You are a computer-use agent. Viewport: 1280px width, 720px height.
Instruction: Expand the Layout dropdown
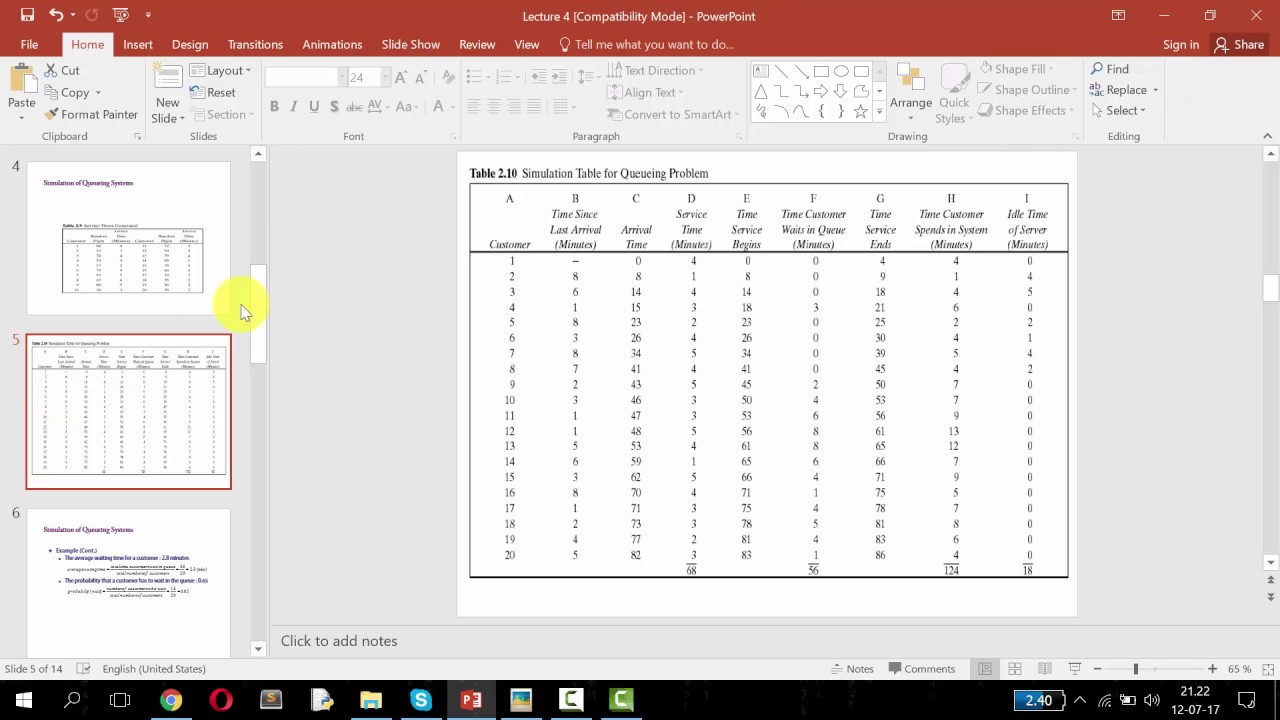220,70
